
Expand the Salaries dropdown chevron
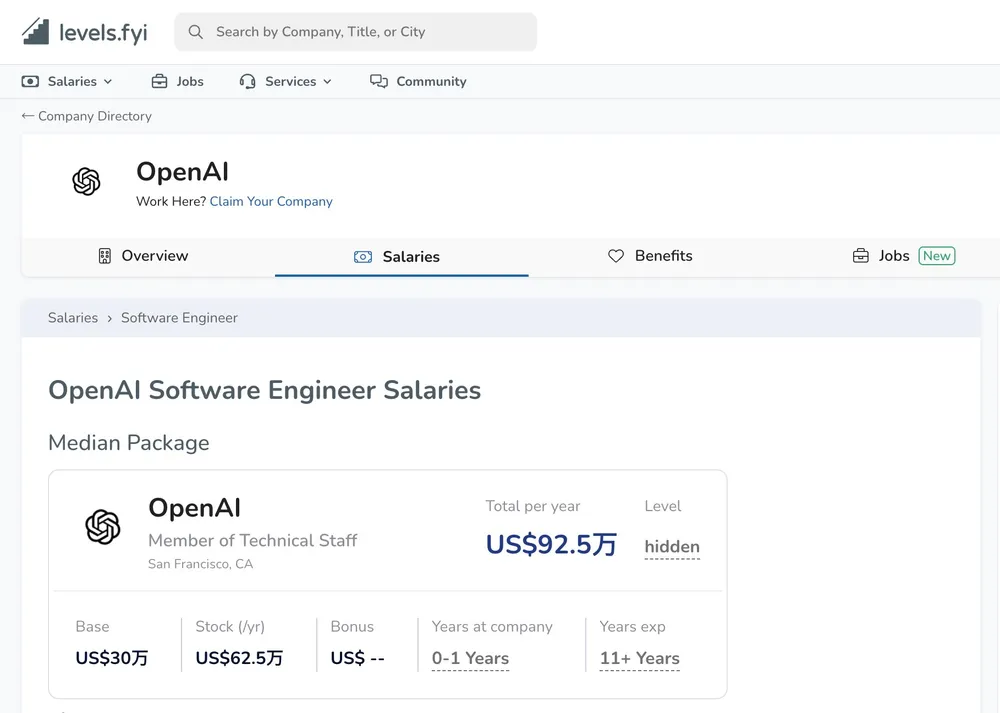click(x=108, y=82)
